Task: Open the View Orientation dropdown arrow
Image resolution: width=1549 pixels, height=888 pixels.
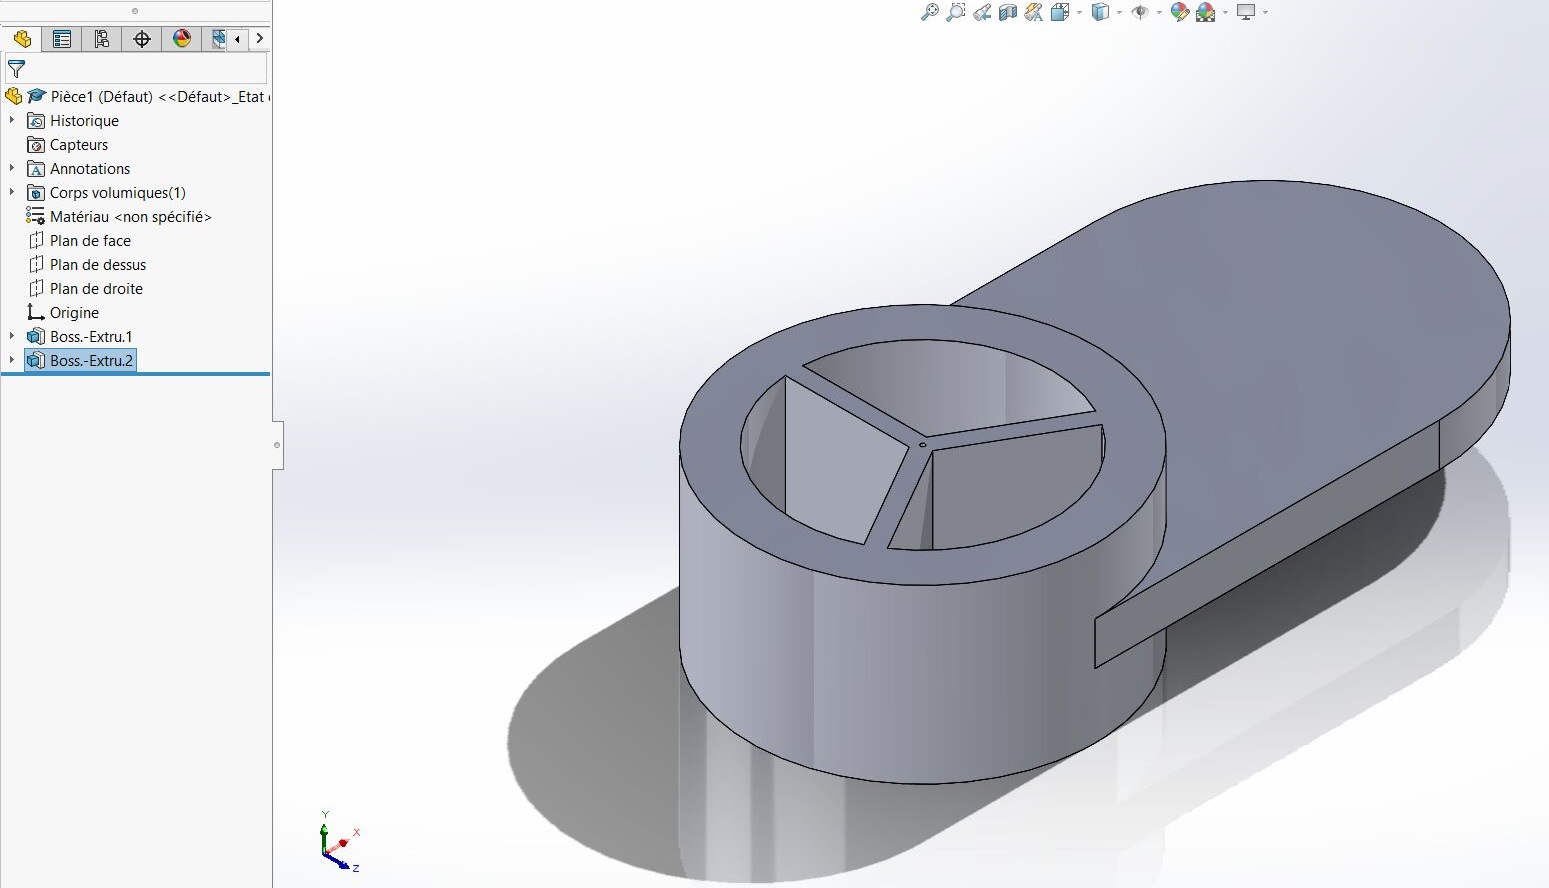Action: [x=1079, y=12]
